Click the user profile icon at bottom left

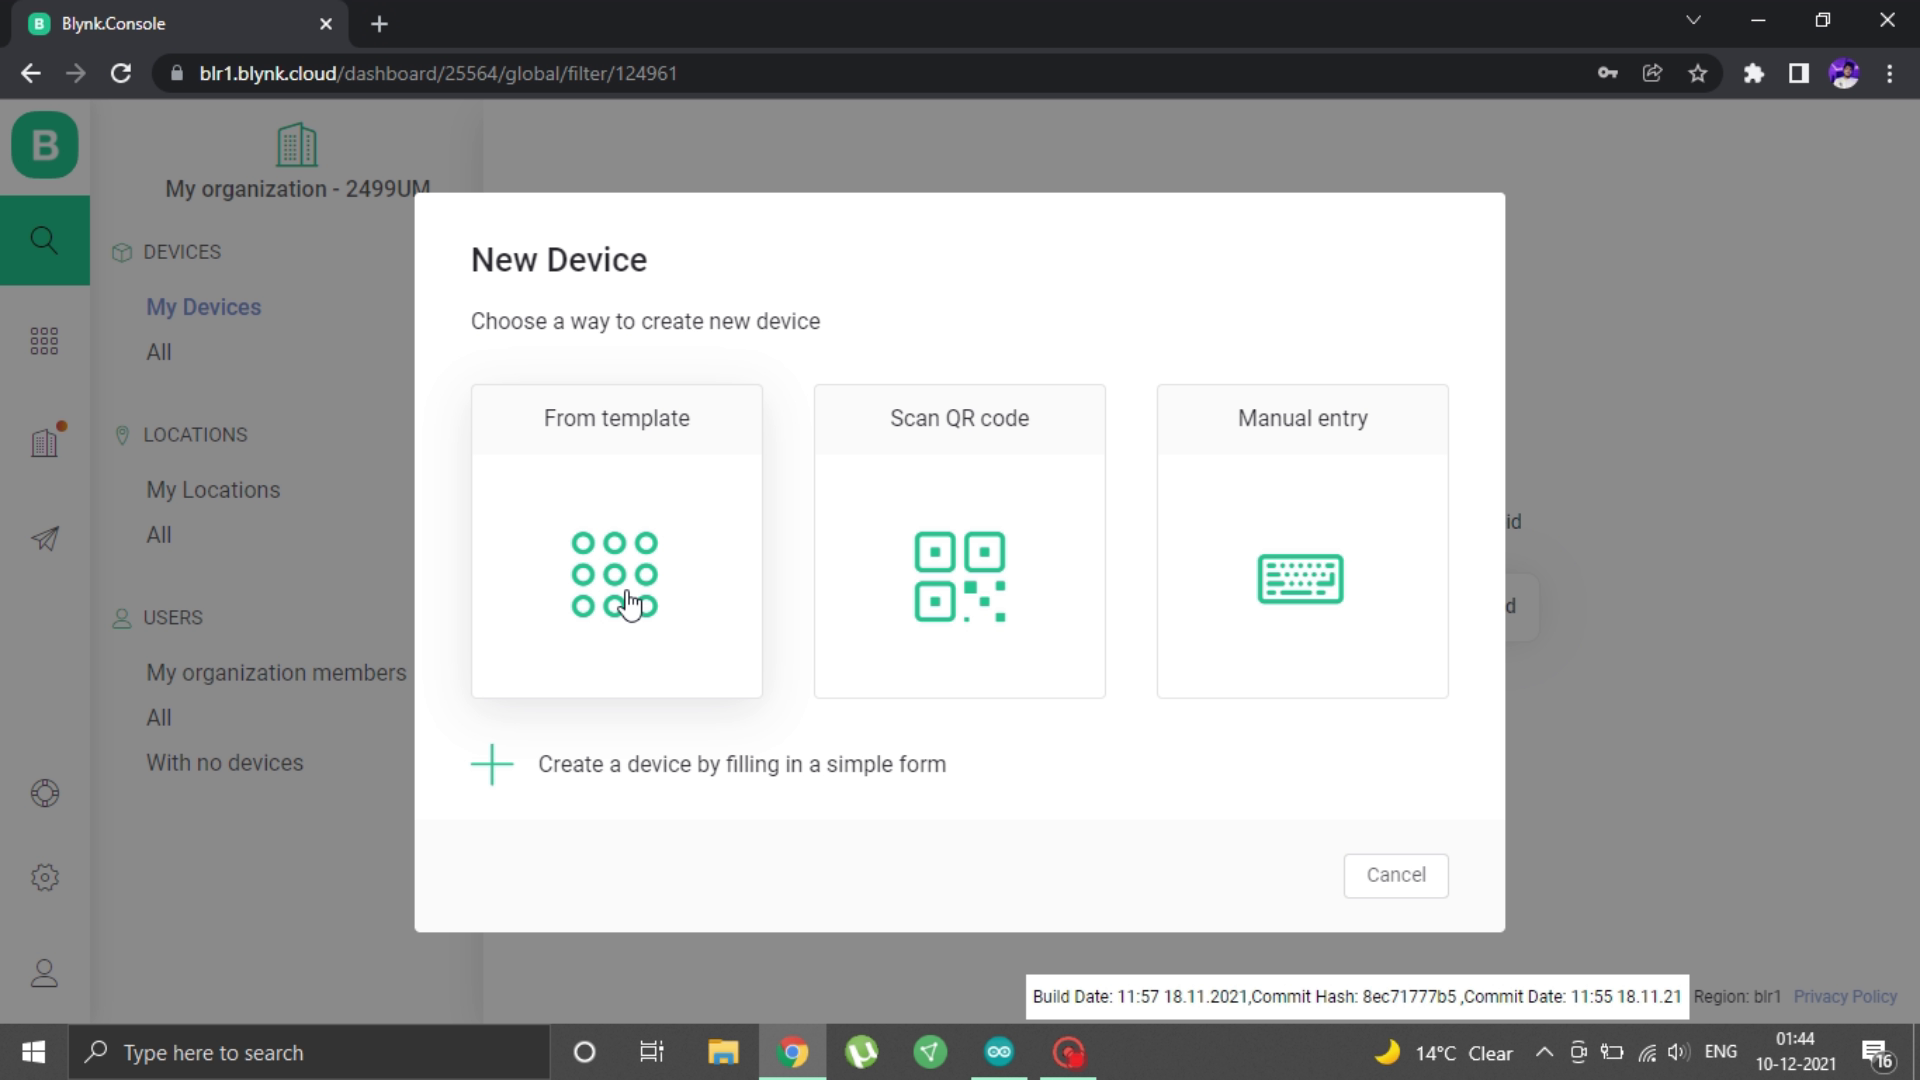45,973
